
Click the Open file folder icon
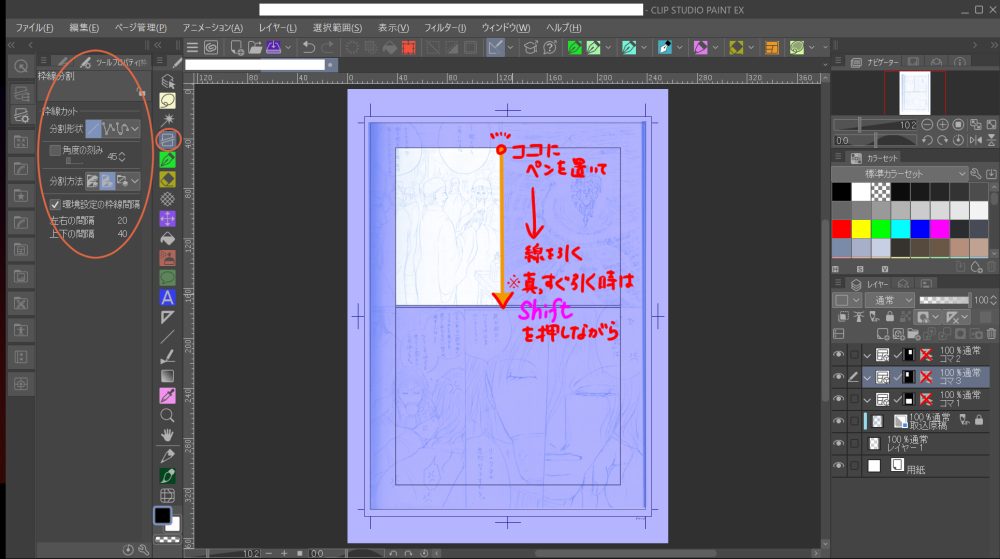(x=255, y=47)
